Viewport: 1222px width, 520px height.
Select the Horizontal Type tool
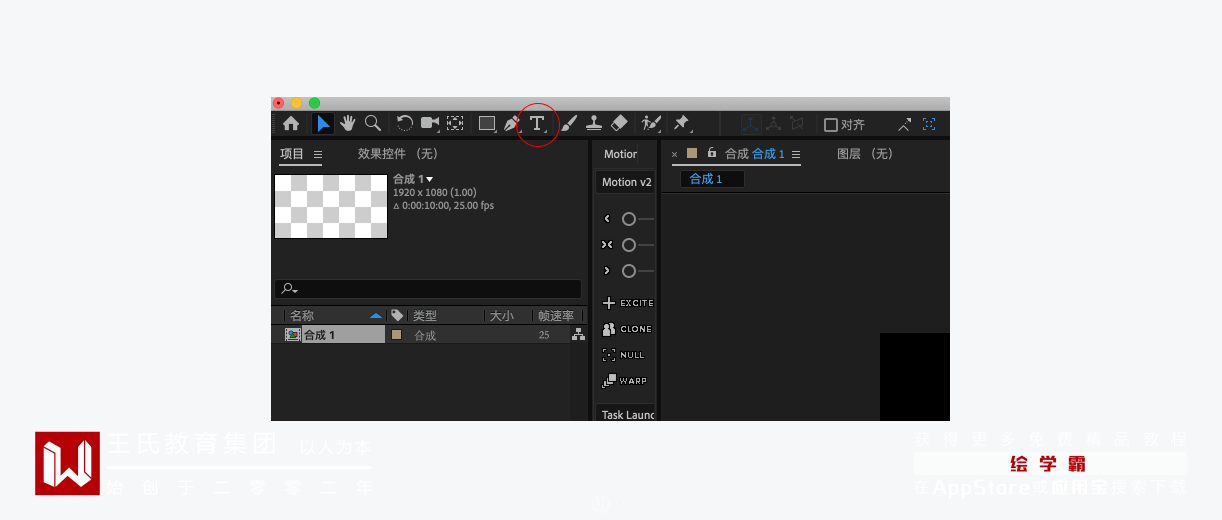pos(538,124)
